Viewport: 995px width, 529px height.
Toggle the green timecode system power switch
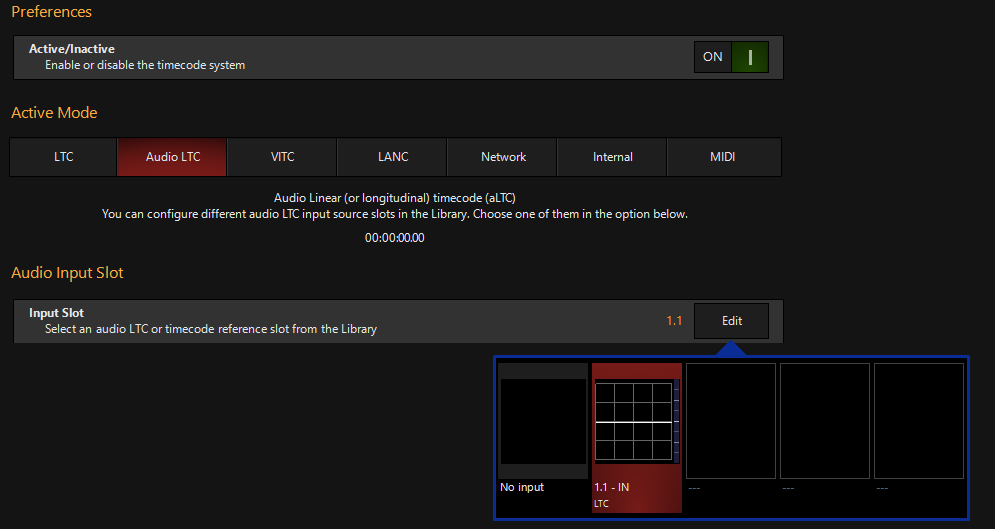point(750,57)
